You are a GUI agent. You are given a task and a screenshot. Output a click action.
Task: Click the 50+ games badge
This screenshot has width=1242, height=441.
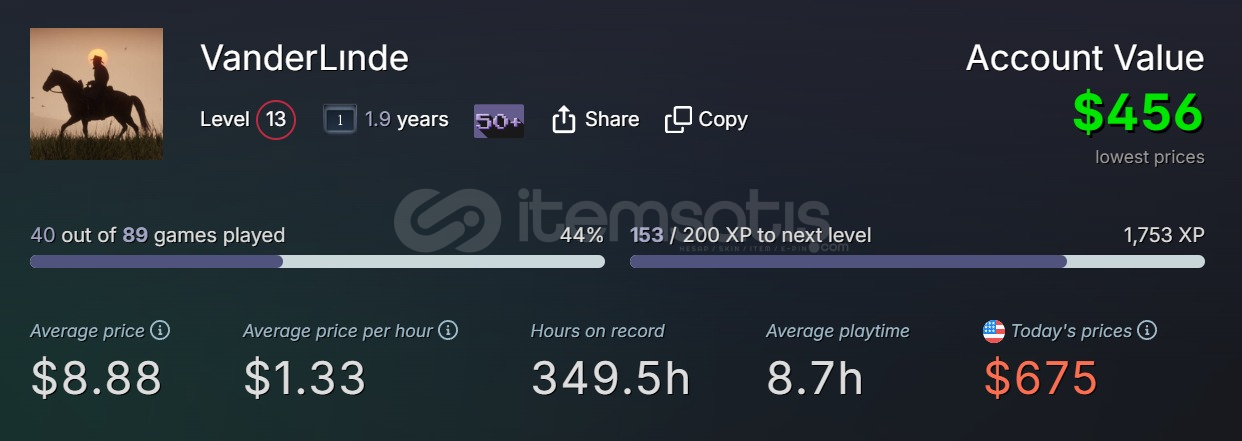(498, 120)
